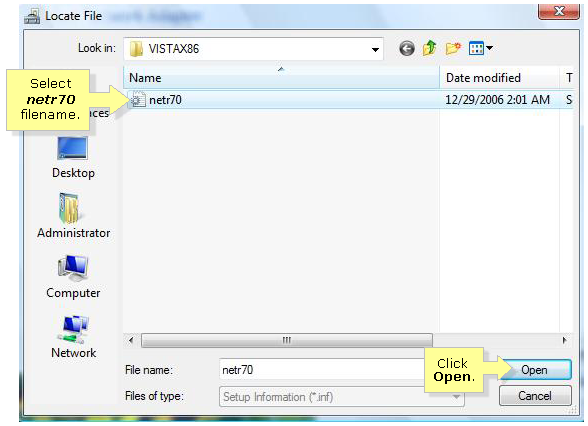
Task: Create a new folder using the toolbar icon
Action: 453,48
